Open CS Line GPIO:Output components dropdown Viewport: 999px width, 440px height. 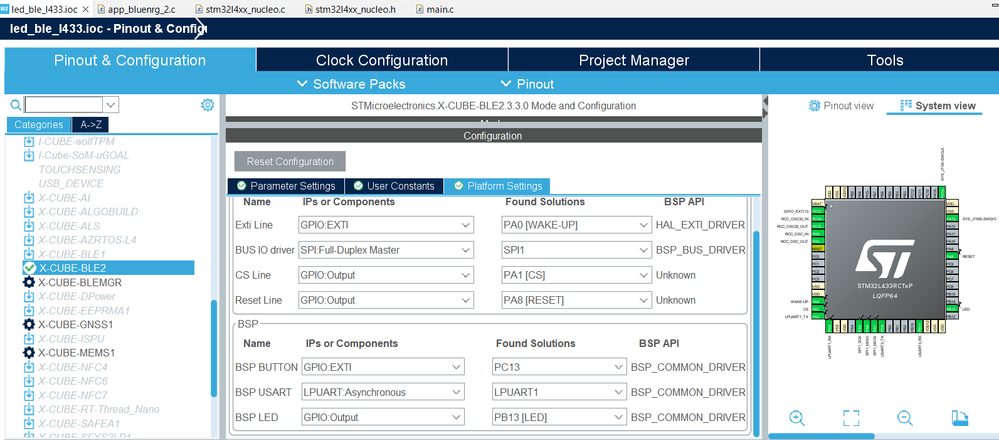386,275
